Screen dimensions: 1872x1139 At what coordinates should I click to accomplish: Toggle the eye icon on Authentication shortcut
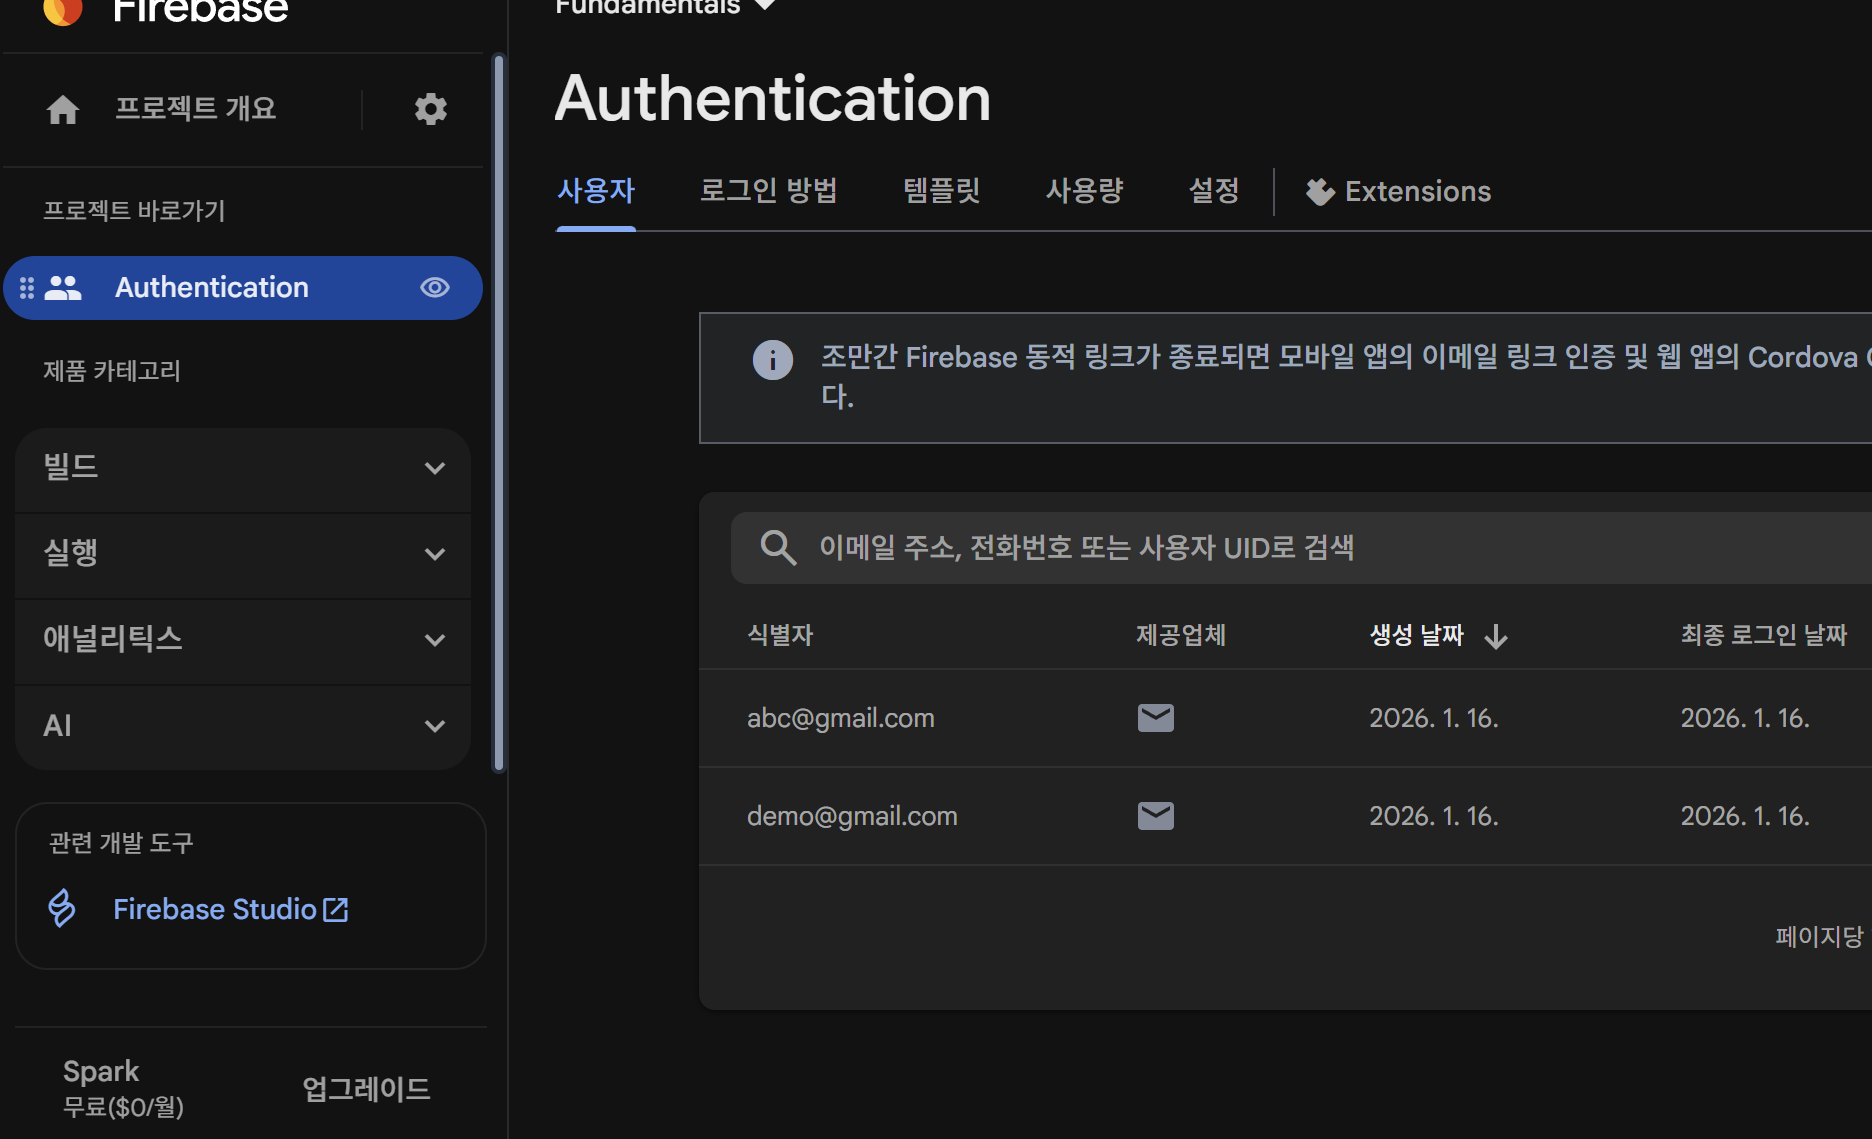pos(435,288)
